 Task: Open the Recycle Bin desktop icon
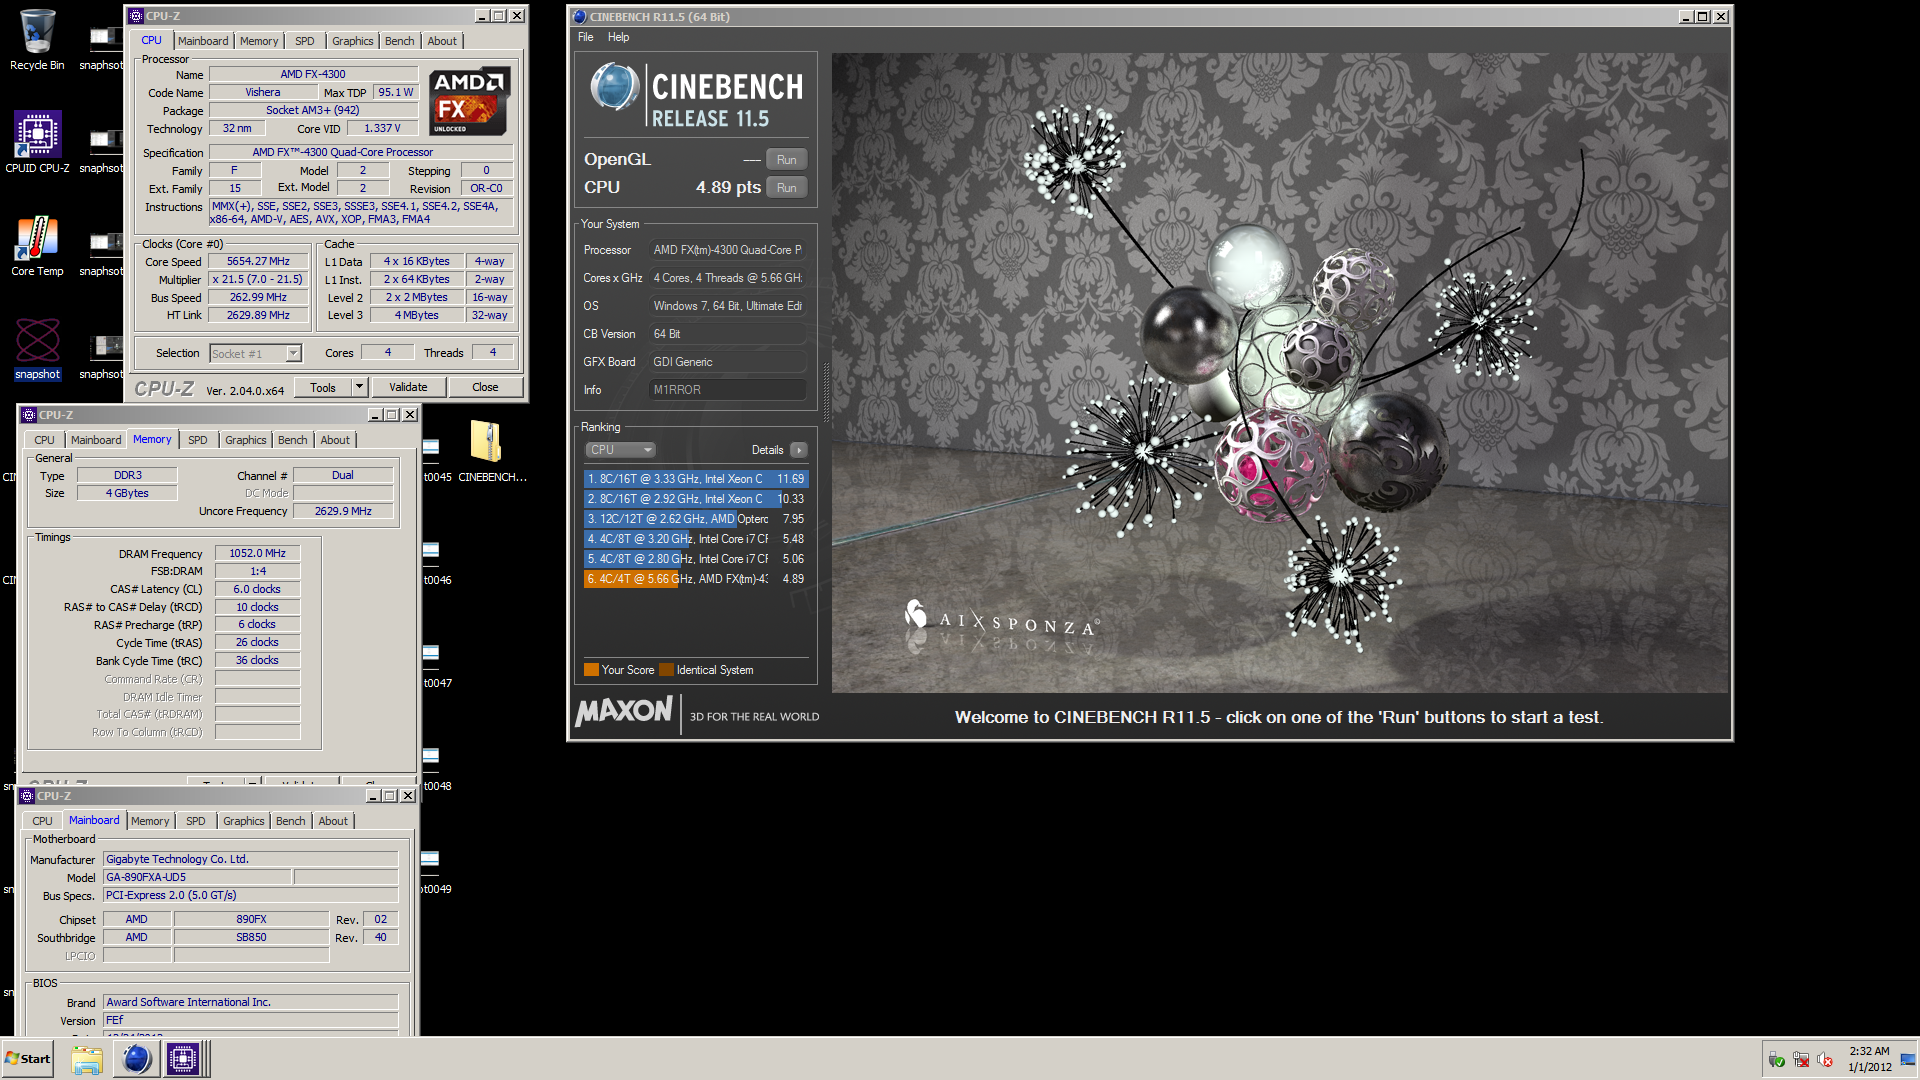[x=37, y=40]
